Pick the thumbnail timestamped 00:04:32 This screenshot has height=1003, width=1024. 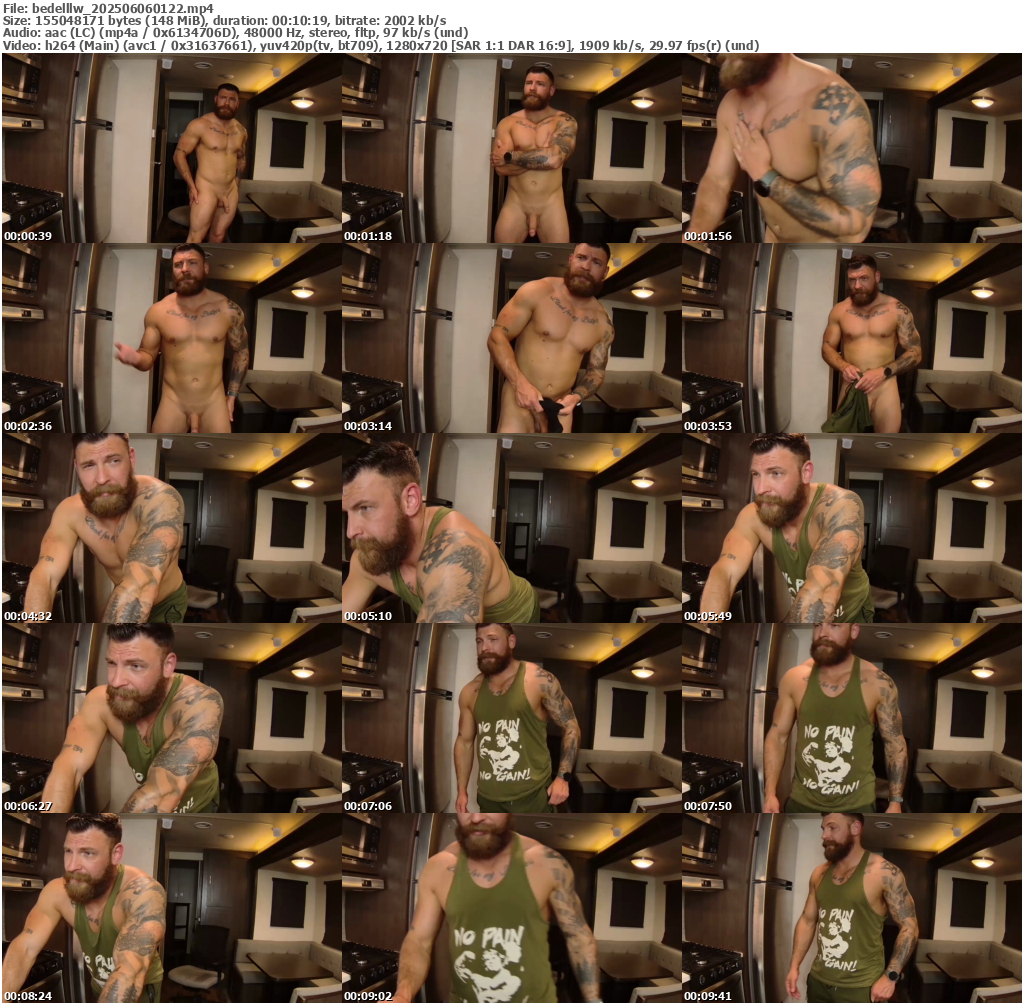[x=172, y=528]
